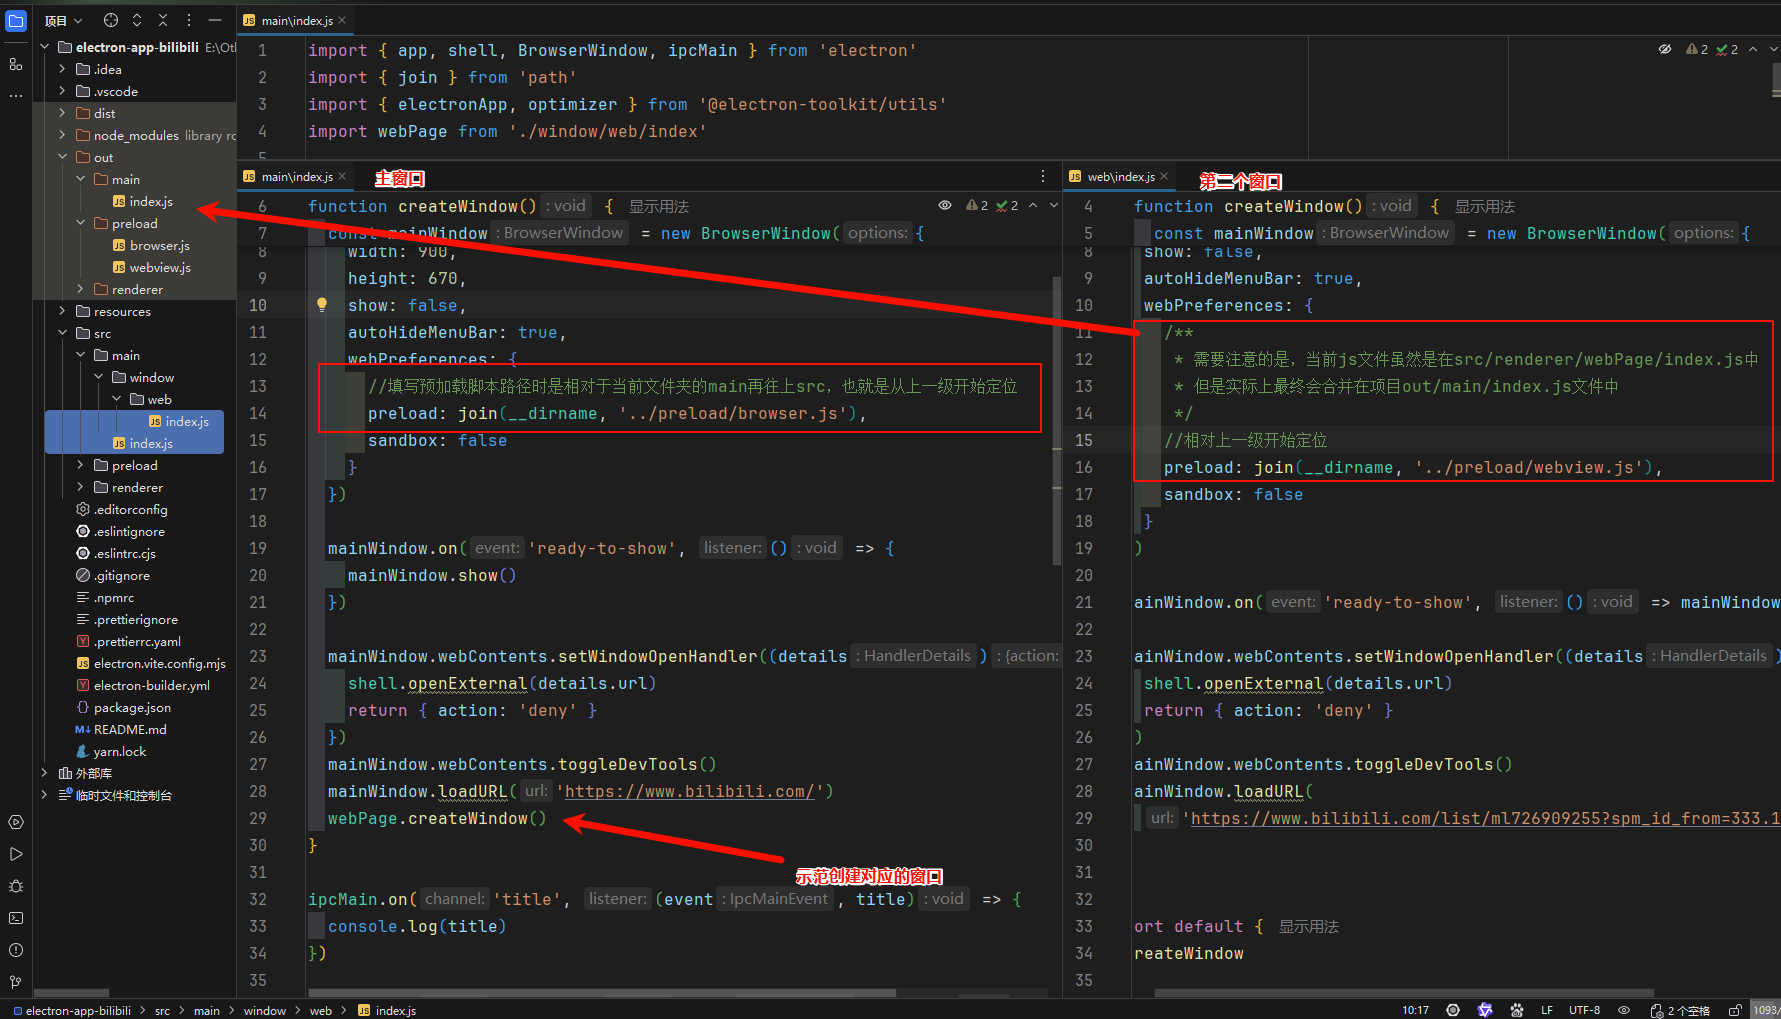This screenshot has width=1781, height=1019.
Task: Expand the 临时文件和控制台 node
Action: 45,795
